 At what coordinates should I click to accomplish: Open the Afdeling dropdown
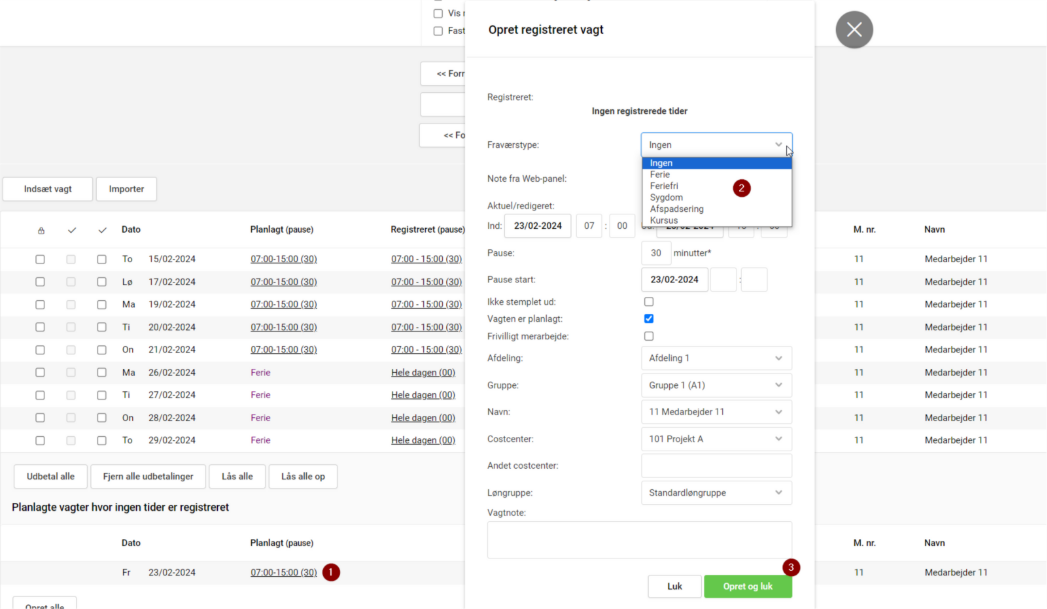[x=716, y=357]
